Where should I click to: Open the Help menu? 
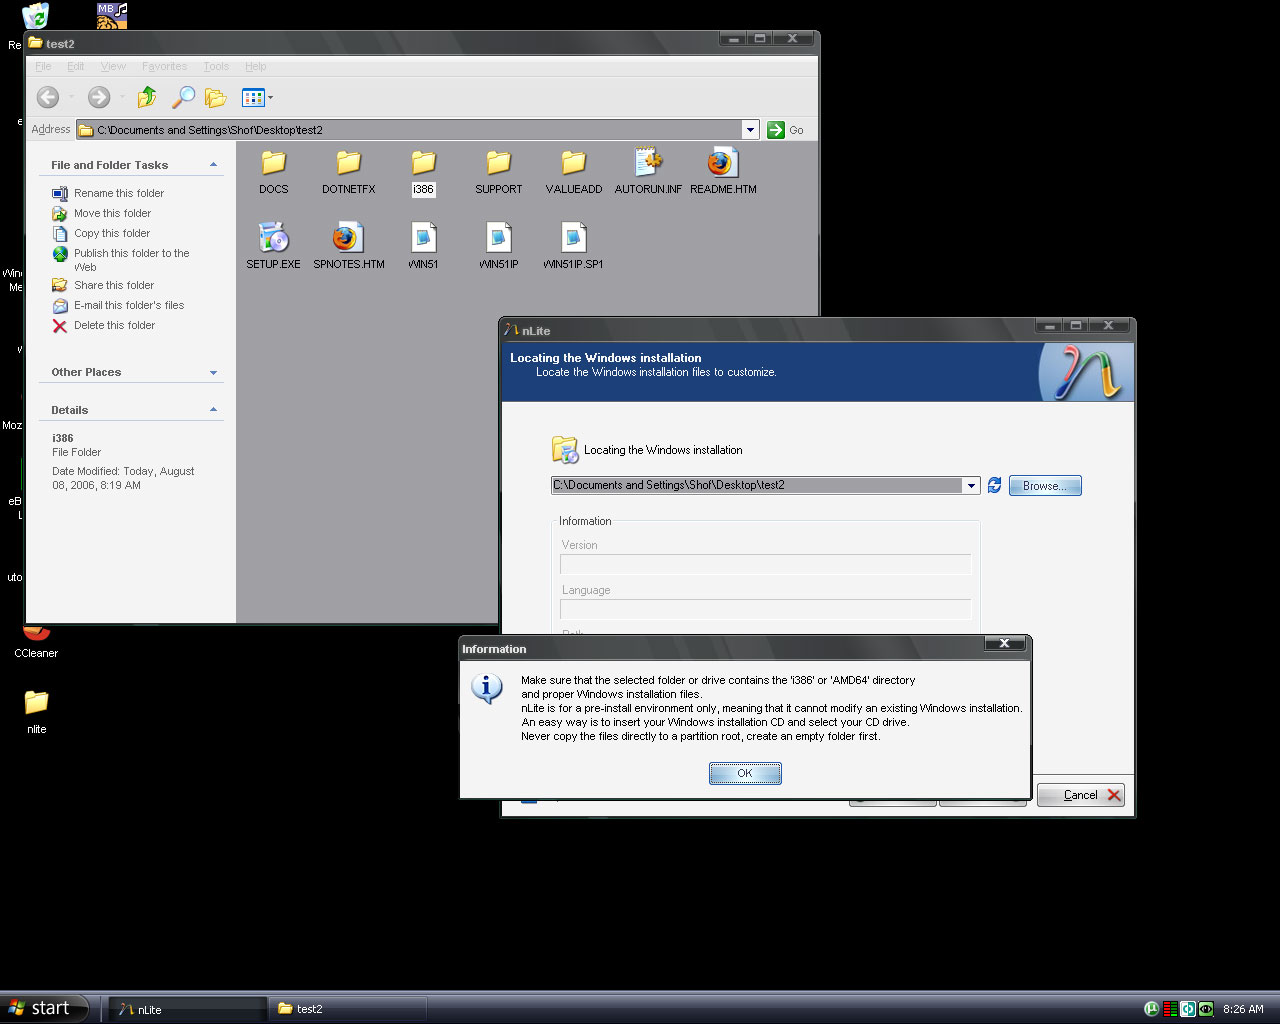[256, 66]
